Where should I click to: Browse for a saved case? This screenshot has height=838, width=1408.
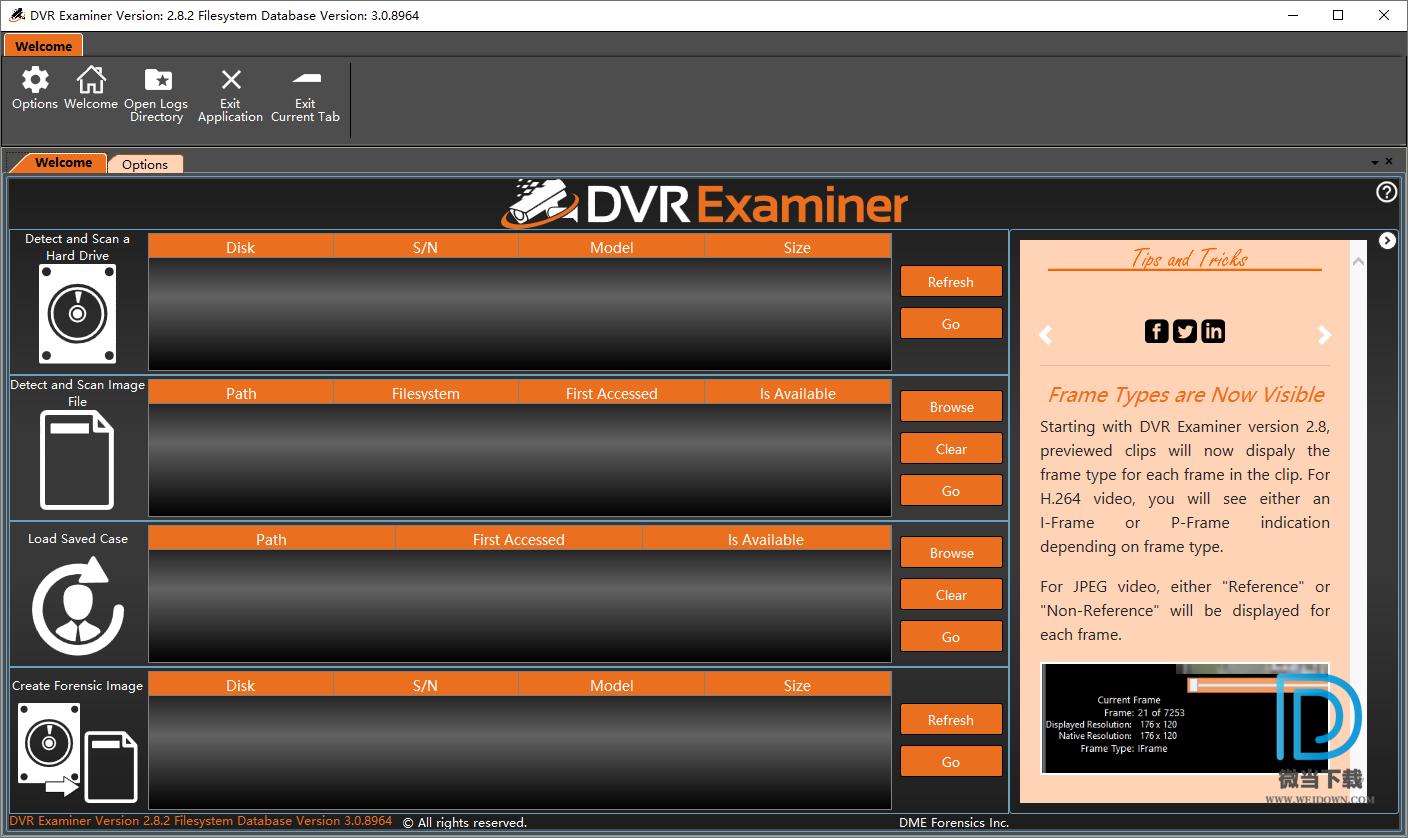pyautogui.click(x=951, y=553)
